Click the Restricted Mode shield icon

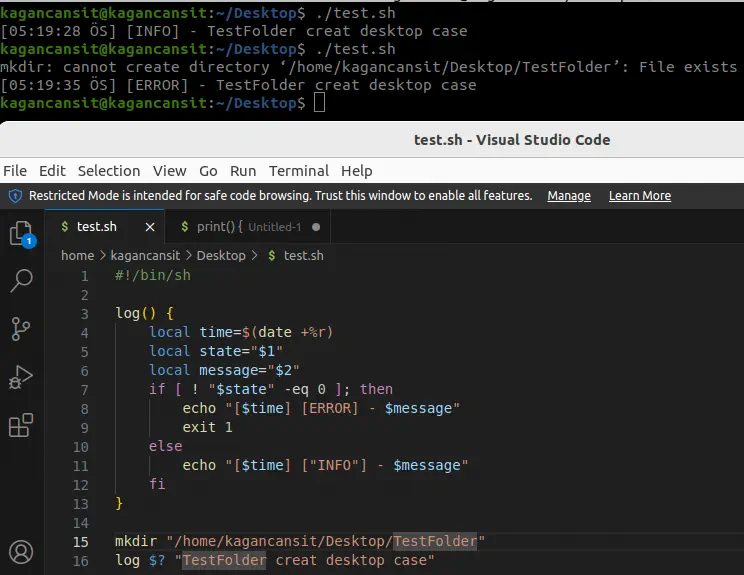[x=15, y=196]
